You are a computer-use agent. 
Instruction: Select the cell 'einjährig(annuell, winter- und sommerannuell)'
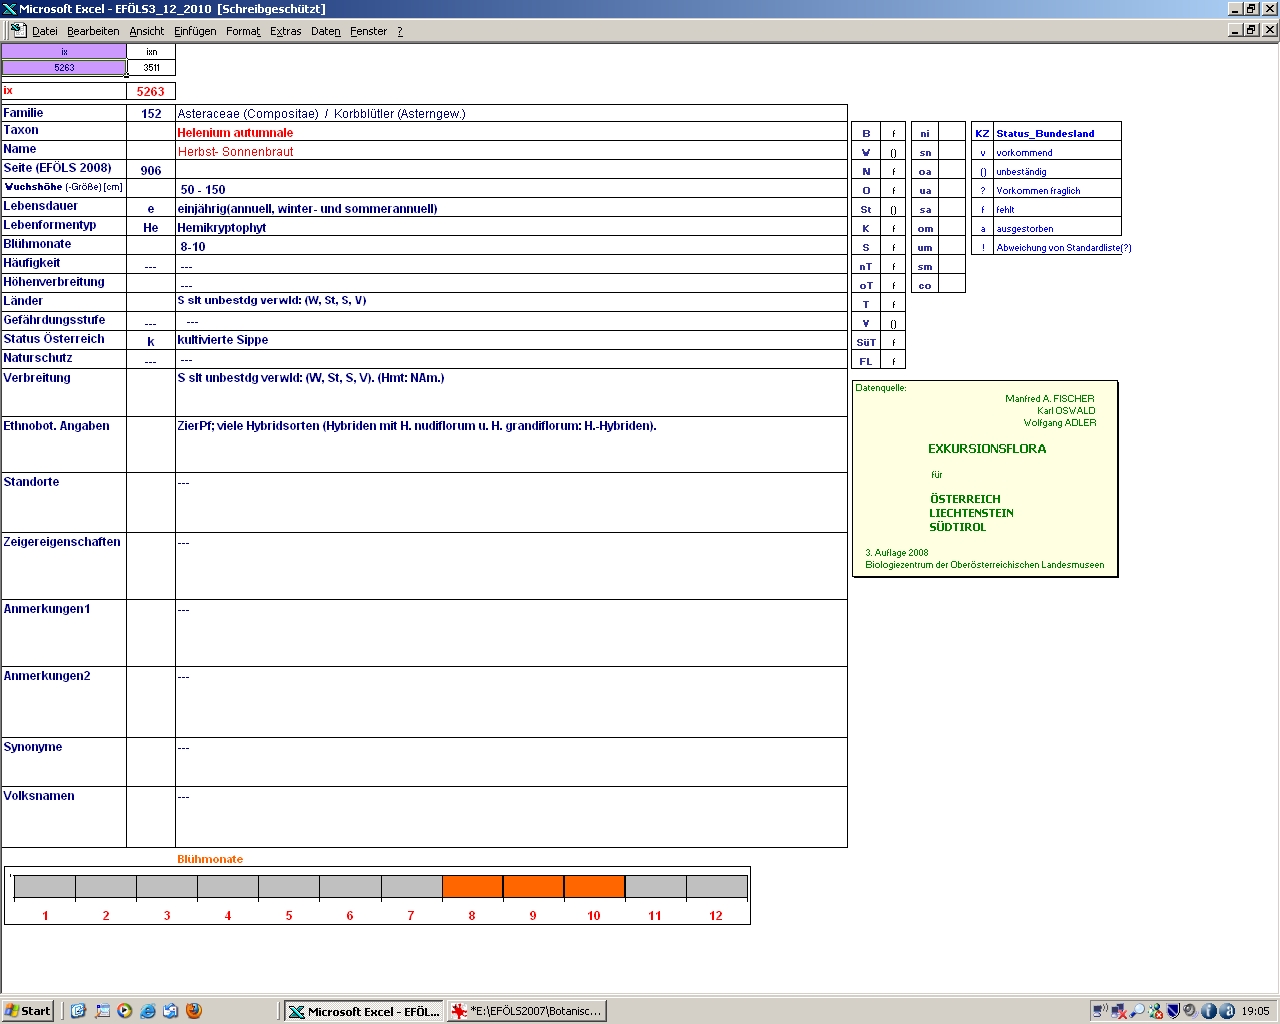tap(511, 208)
